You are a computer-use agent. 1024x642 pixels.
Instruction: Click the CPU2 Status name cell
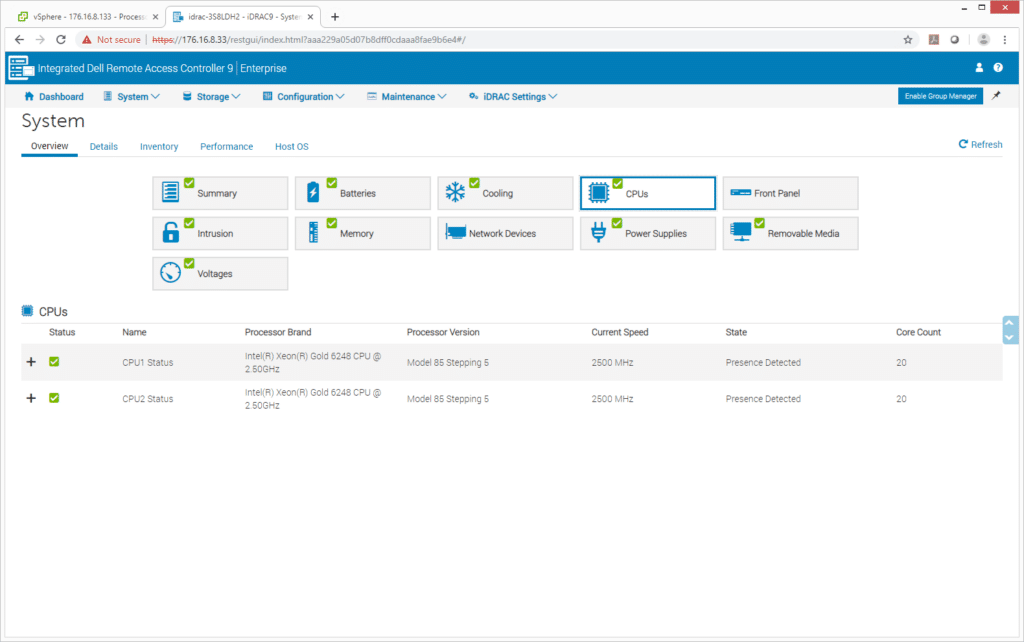click(x=148, y=399)
